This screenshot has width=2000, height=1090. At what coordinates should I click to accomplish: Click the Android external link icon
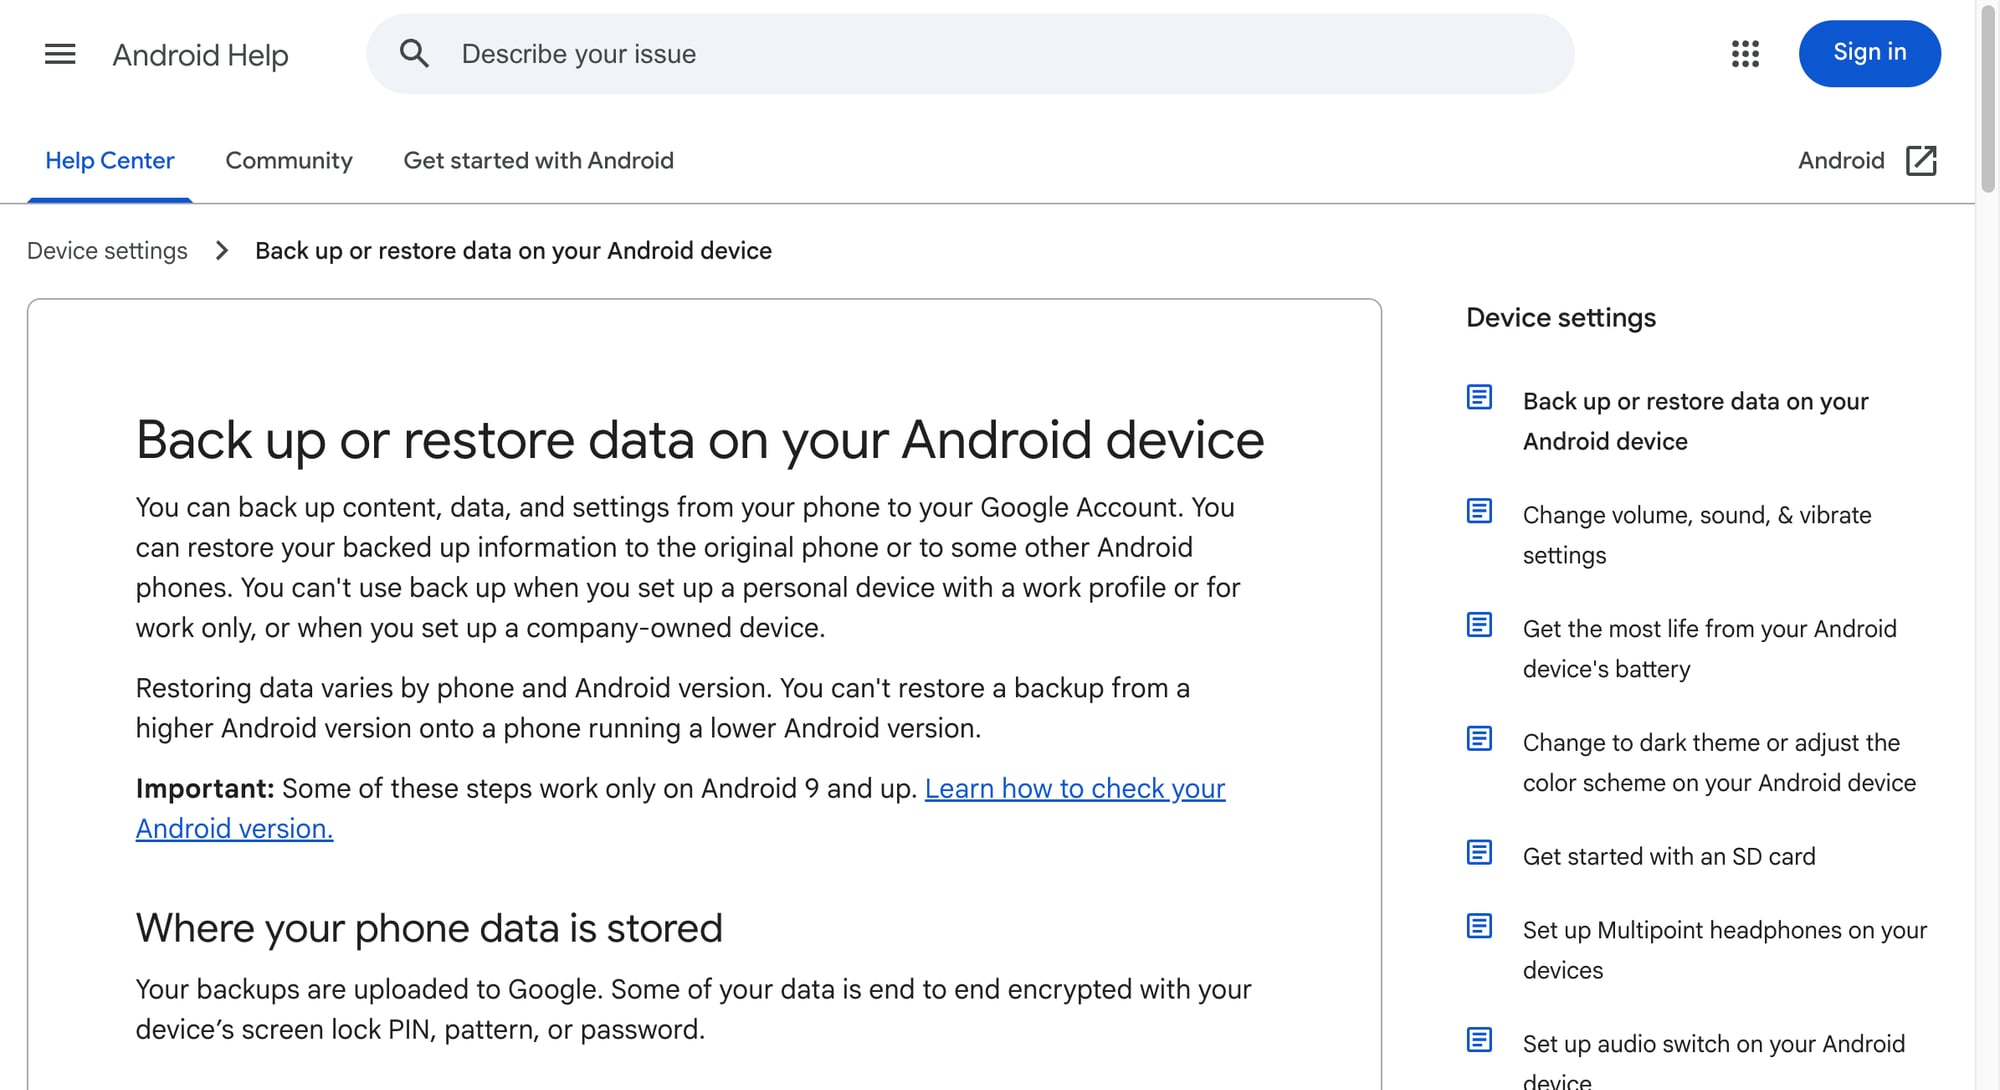[x=1921, y=161]
